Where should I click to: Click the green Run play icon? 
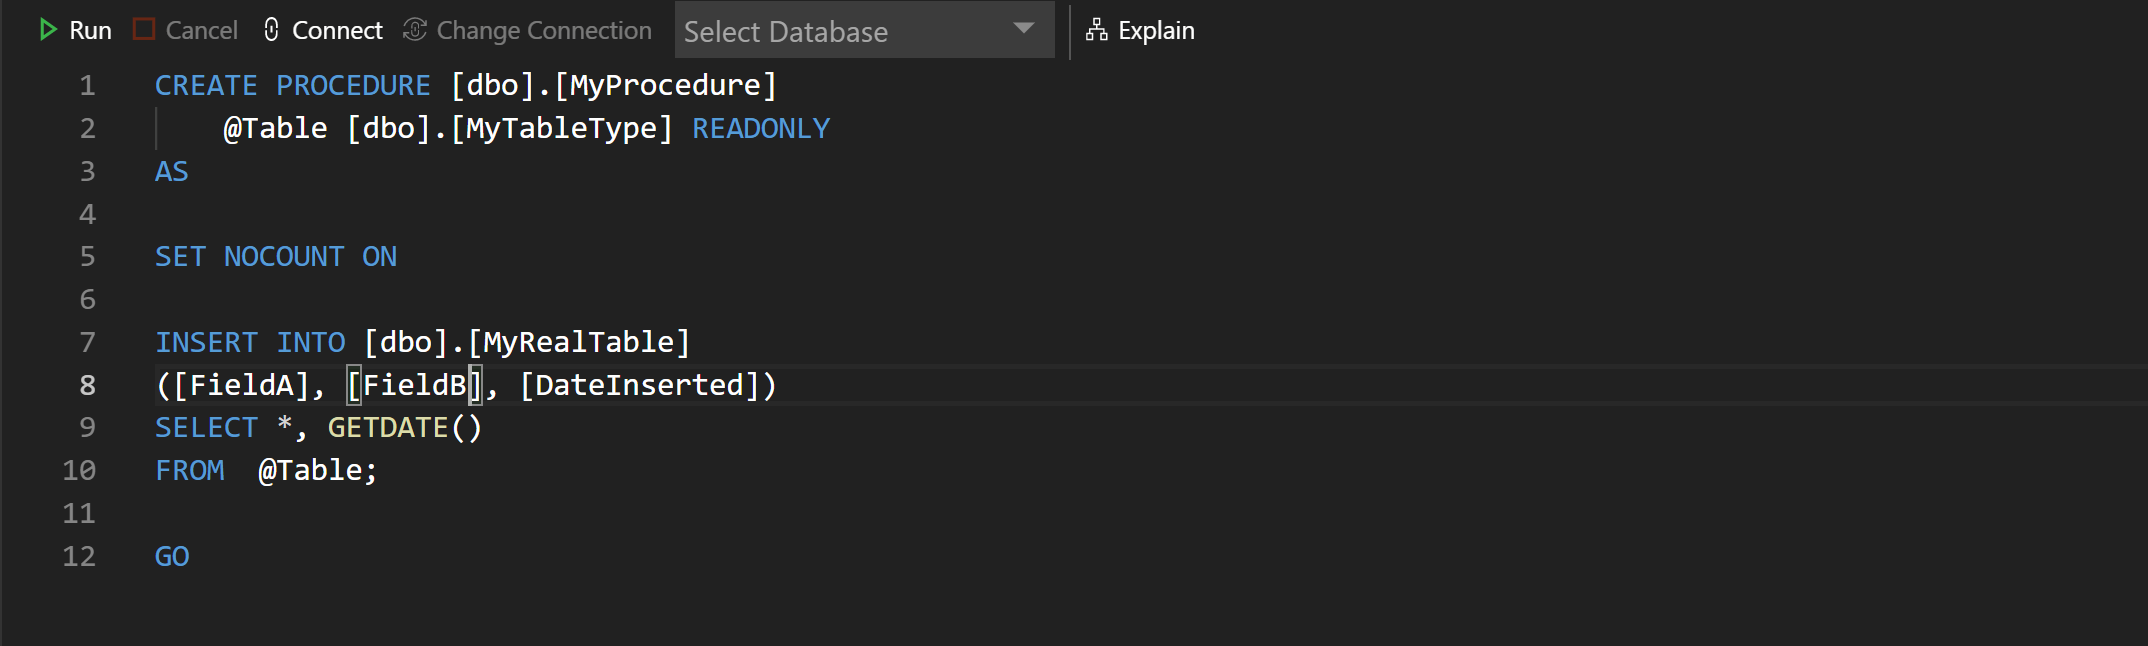[47, 30]
